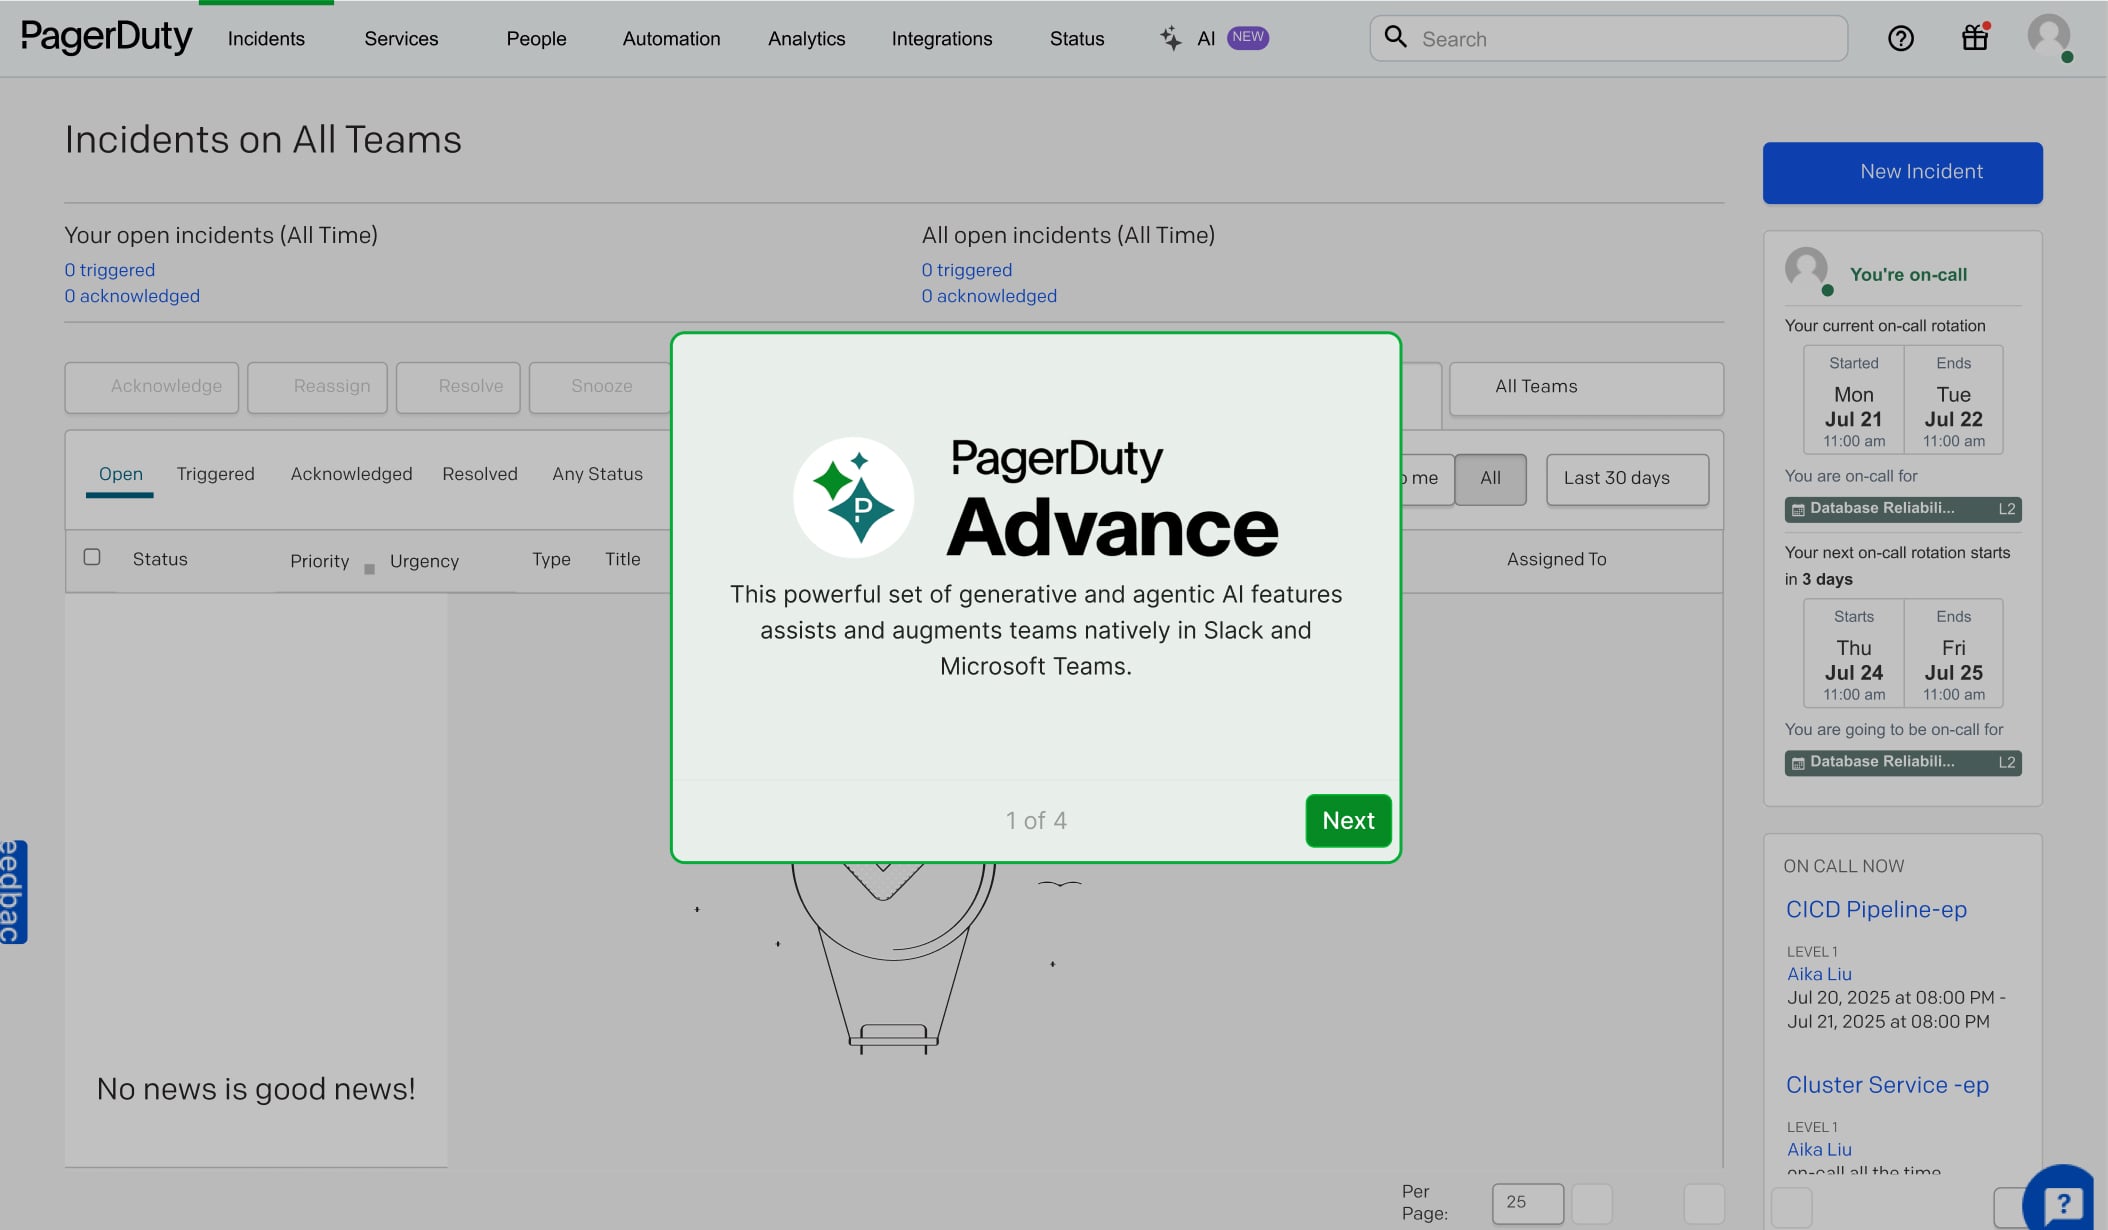This screenshot has height=1230, width=2108.
Task: Click the PagerDuty logo in header
Action: click(x=106, y=37)
